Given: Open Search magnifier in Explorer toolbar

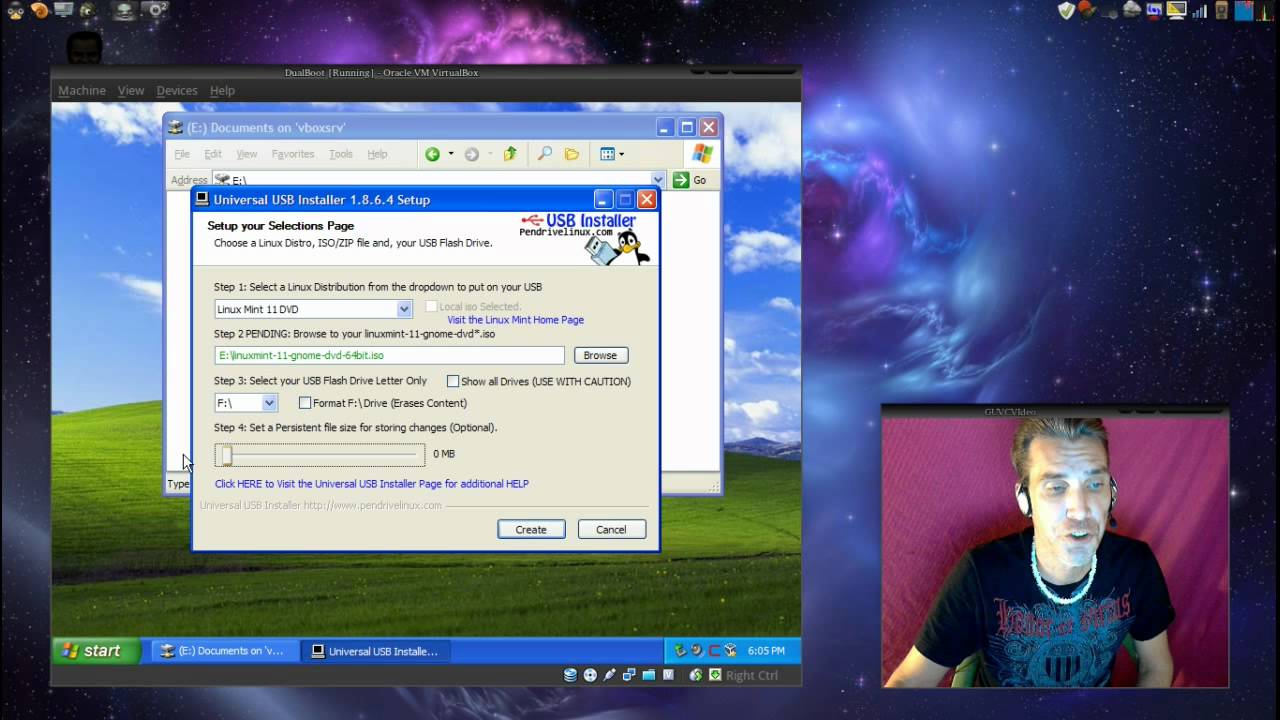Looking at the screenshot, I should [x=544, y=154].
